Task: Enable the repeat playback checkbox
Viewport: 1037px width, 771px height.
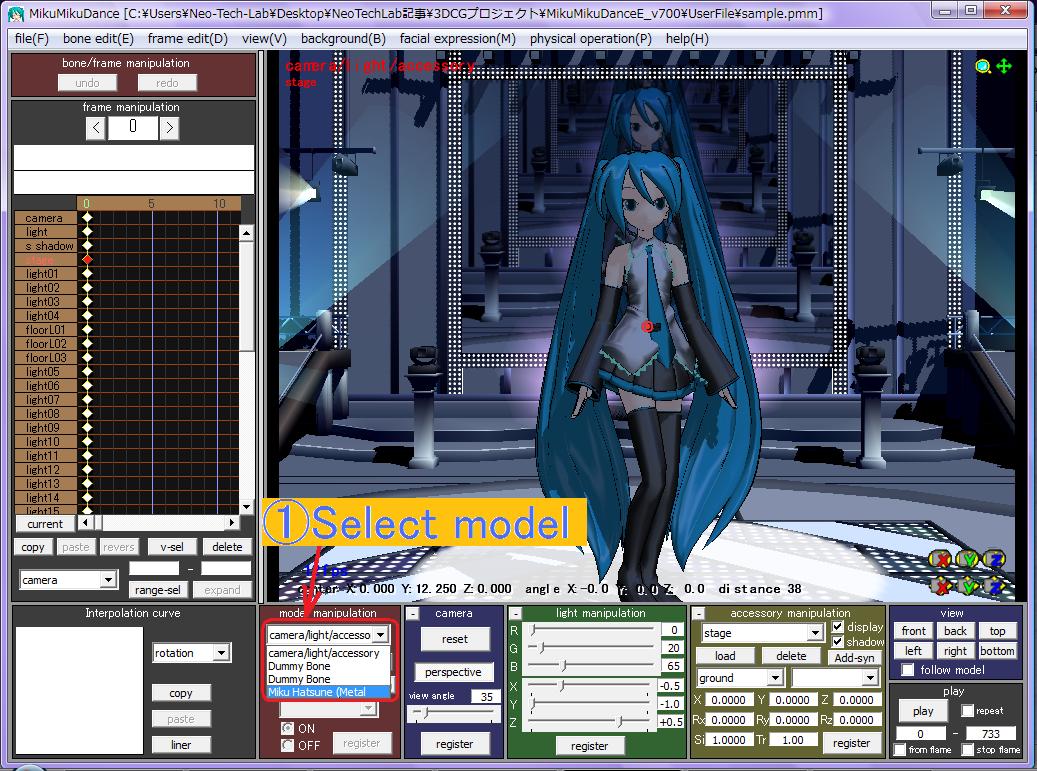Action: click(968, 711)
